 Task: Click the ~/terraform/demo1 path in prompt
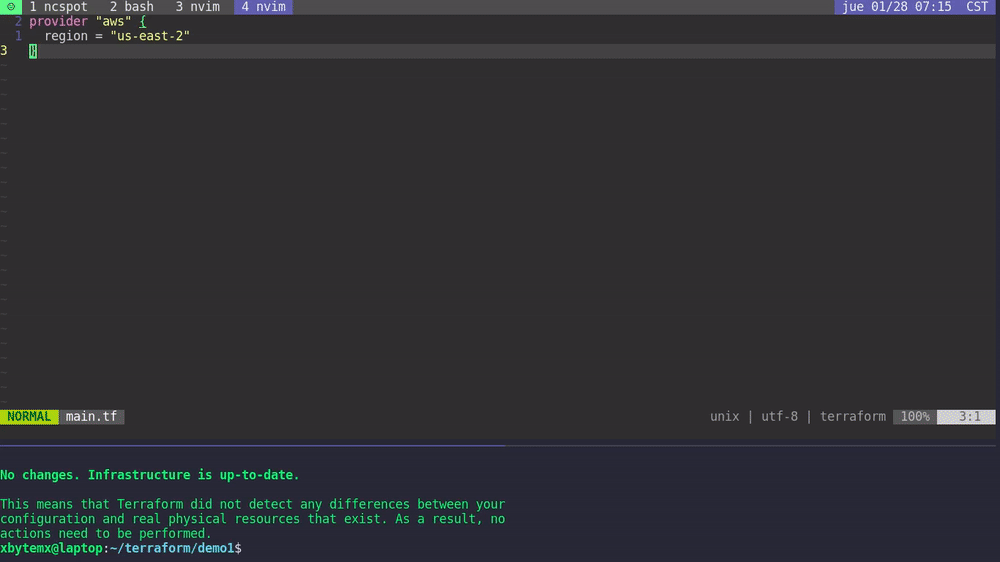[172, 549]
